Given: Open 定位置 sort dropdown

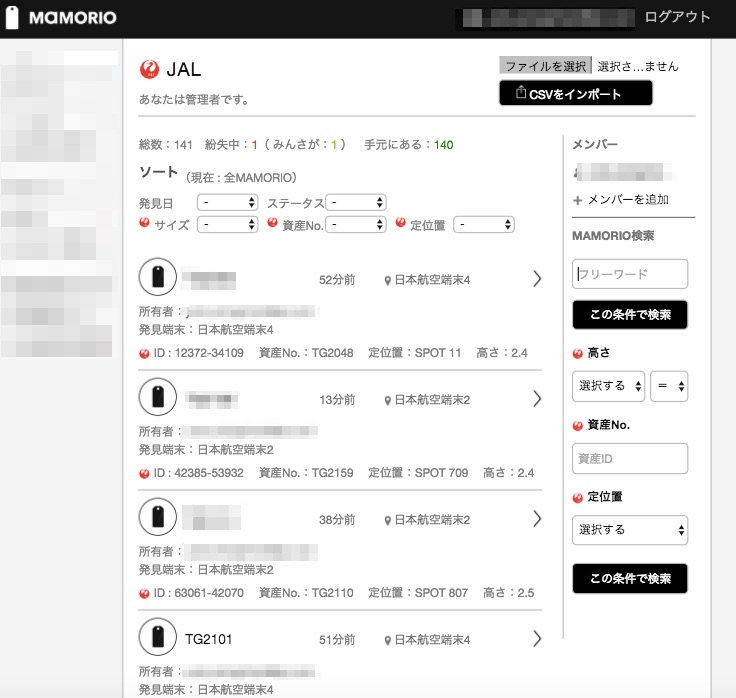Looking at the screenshot, I should pyautogui.click(x=484, y=224).
